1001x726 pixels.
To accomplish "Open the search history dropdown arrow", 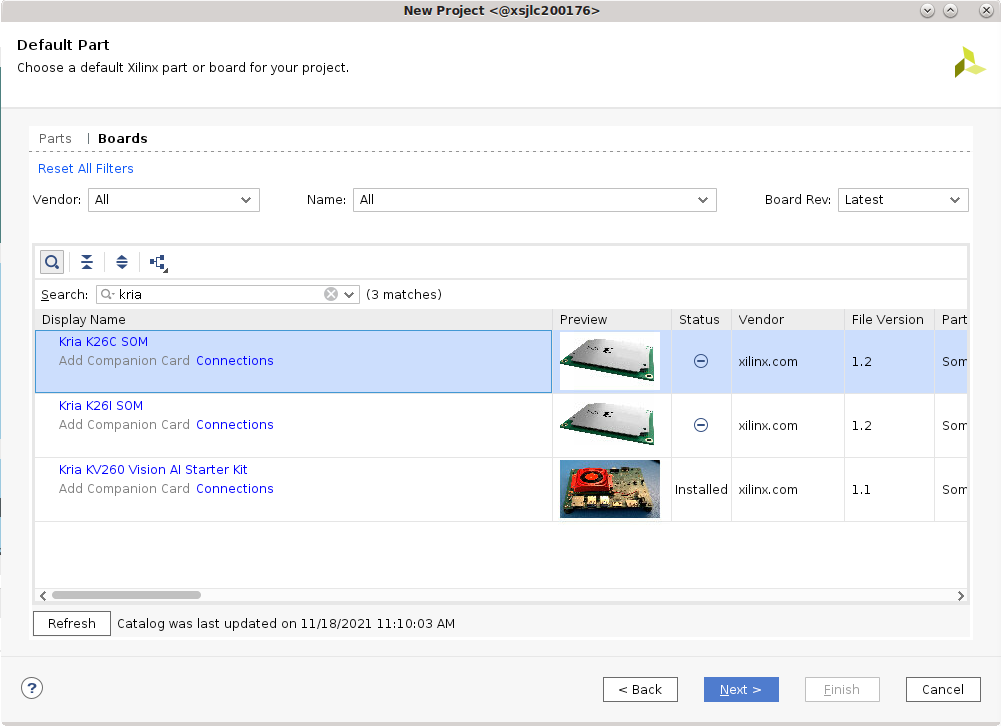I will 349,294.
